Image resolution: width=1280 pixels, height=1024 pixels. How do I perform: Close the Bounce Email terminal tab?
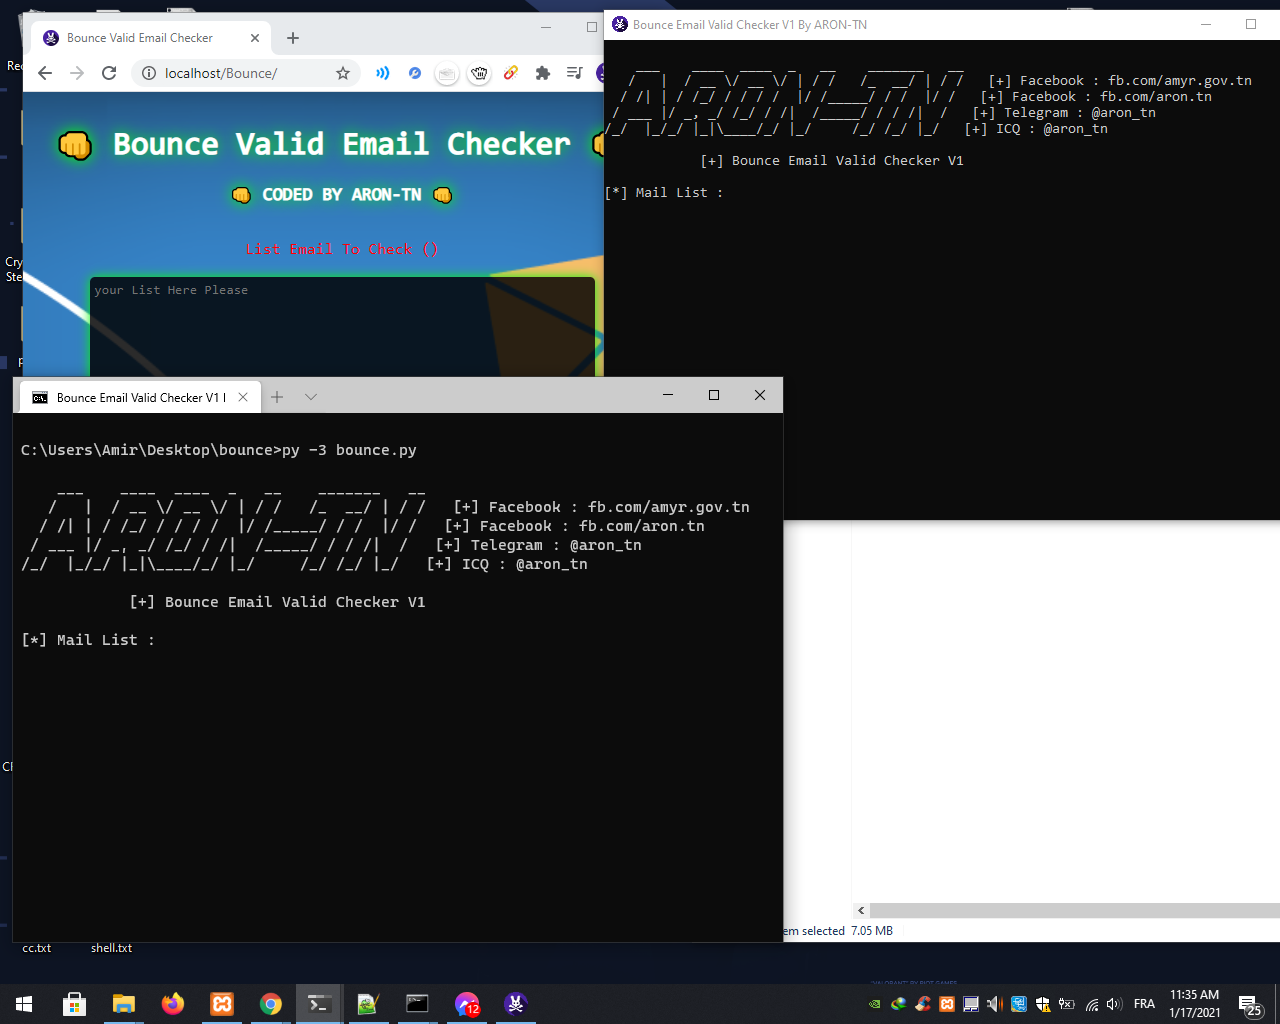point(243,397)
